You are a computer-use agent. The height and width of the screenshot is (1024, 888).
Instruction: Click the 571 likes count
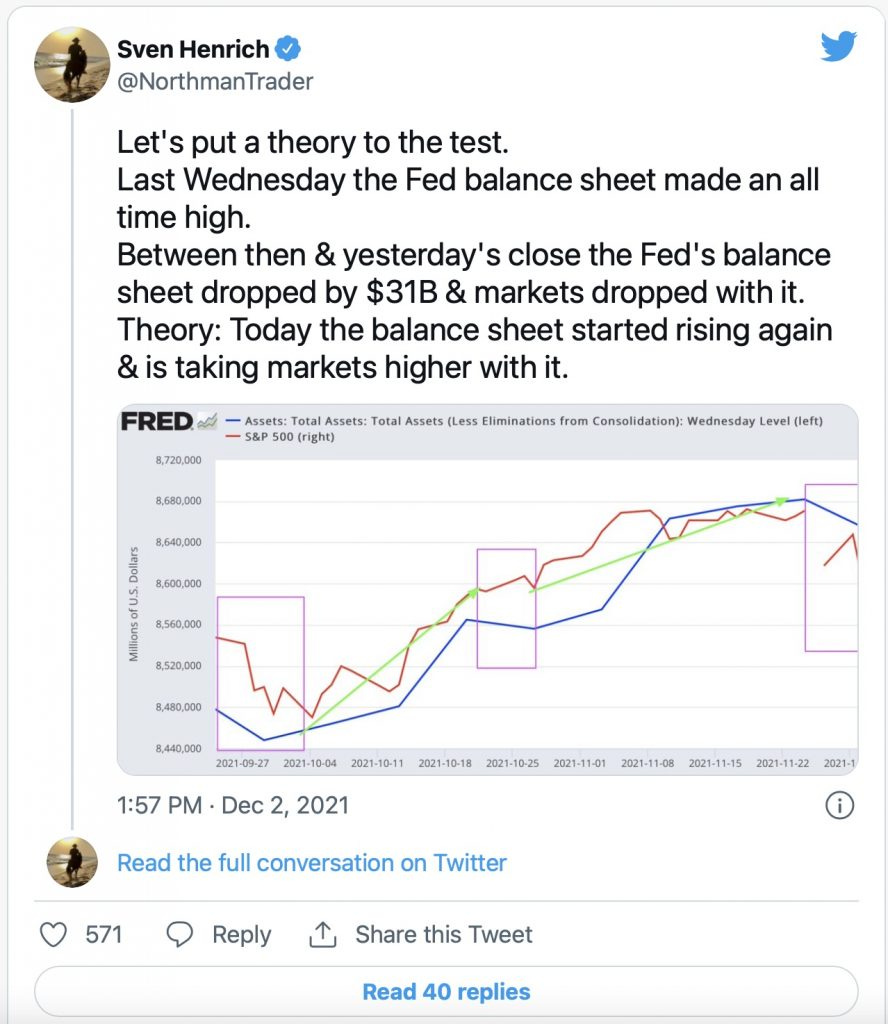[104, 935]
